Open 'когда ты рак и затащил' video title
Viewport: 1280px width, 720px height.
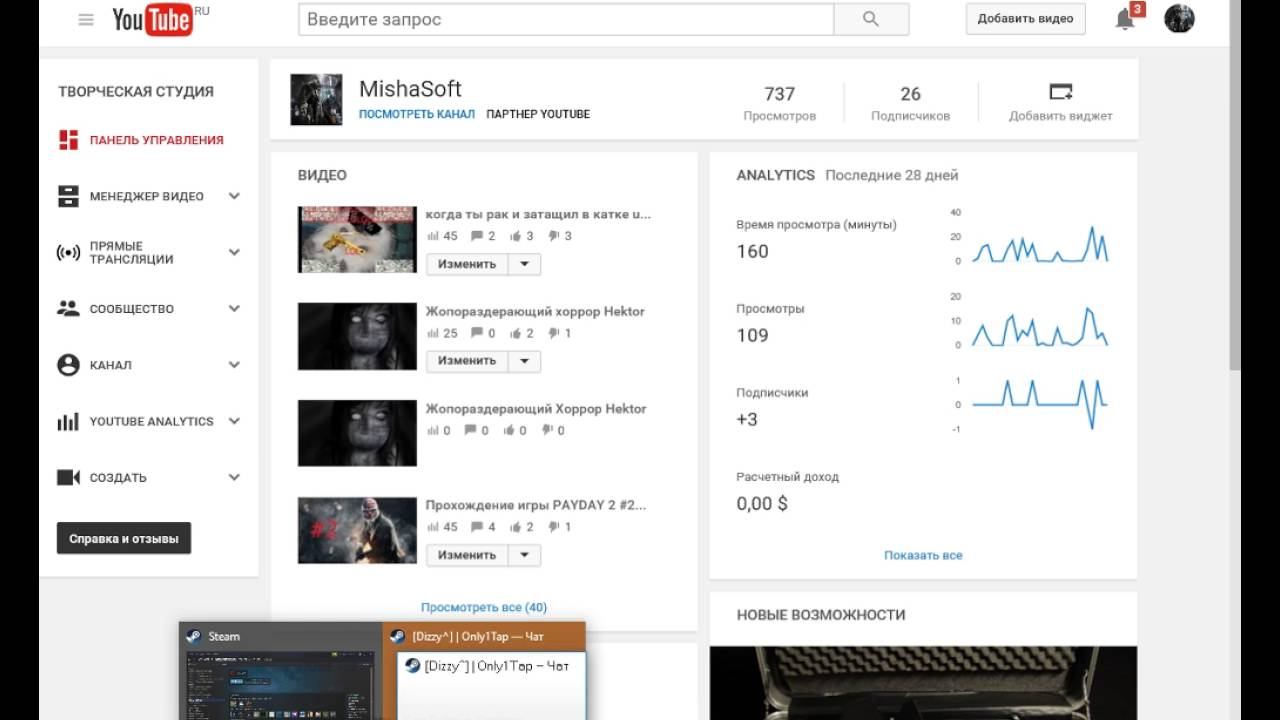538,214
